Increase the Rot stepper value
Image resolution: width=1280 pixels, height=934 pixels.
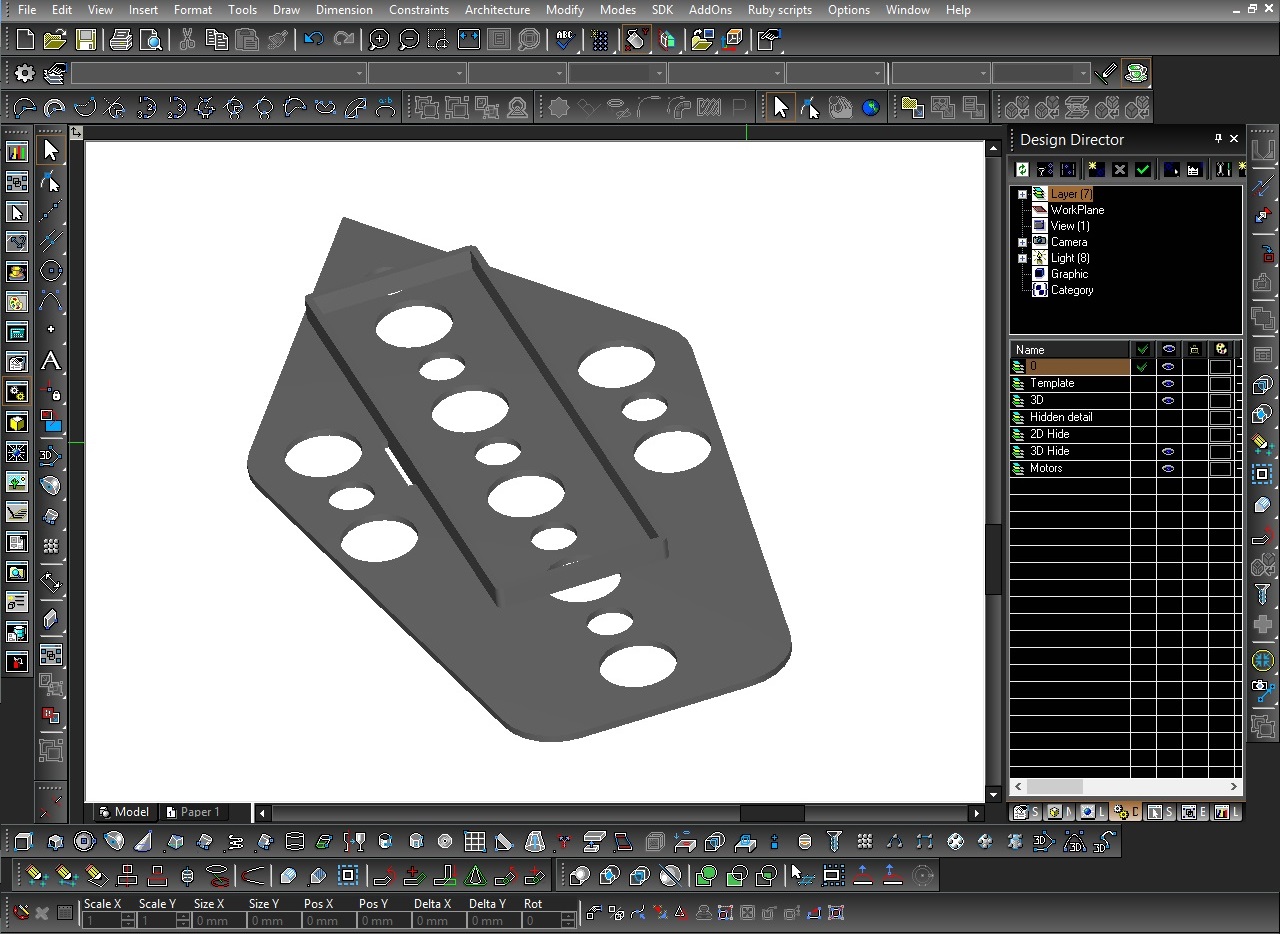click(568, 917)
